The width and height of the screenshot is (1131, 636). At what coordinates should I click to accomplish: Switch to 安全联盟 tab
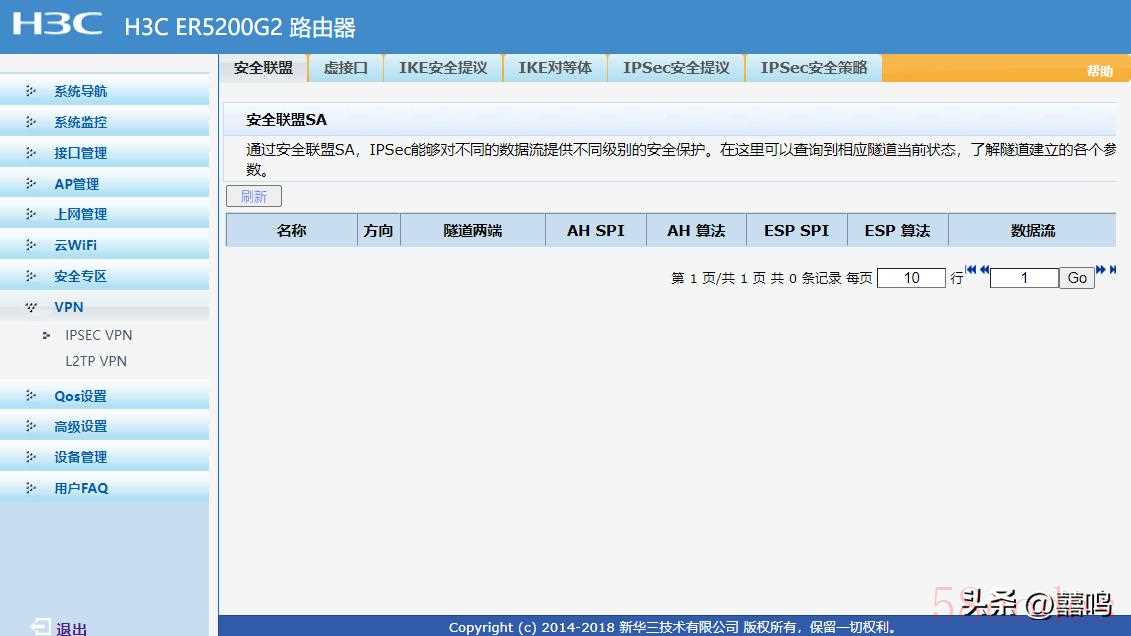click(263, 68)
